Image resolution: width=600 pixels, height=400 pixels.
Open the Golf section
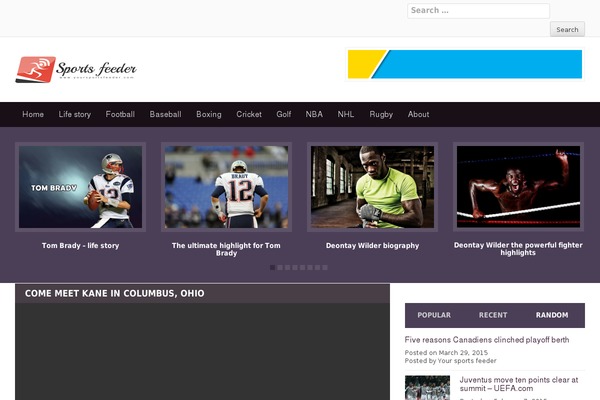coord(284,114)
